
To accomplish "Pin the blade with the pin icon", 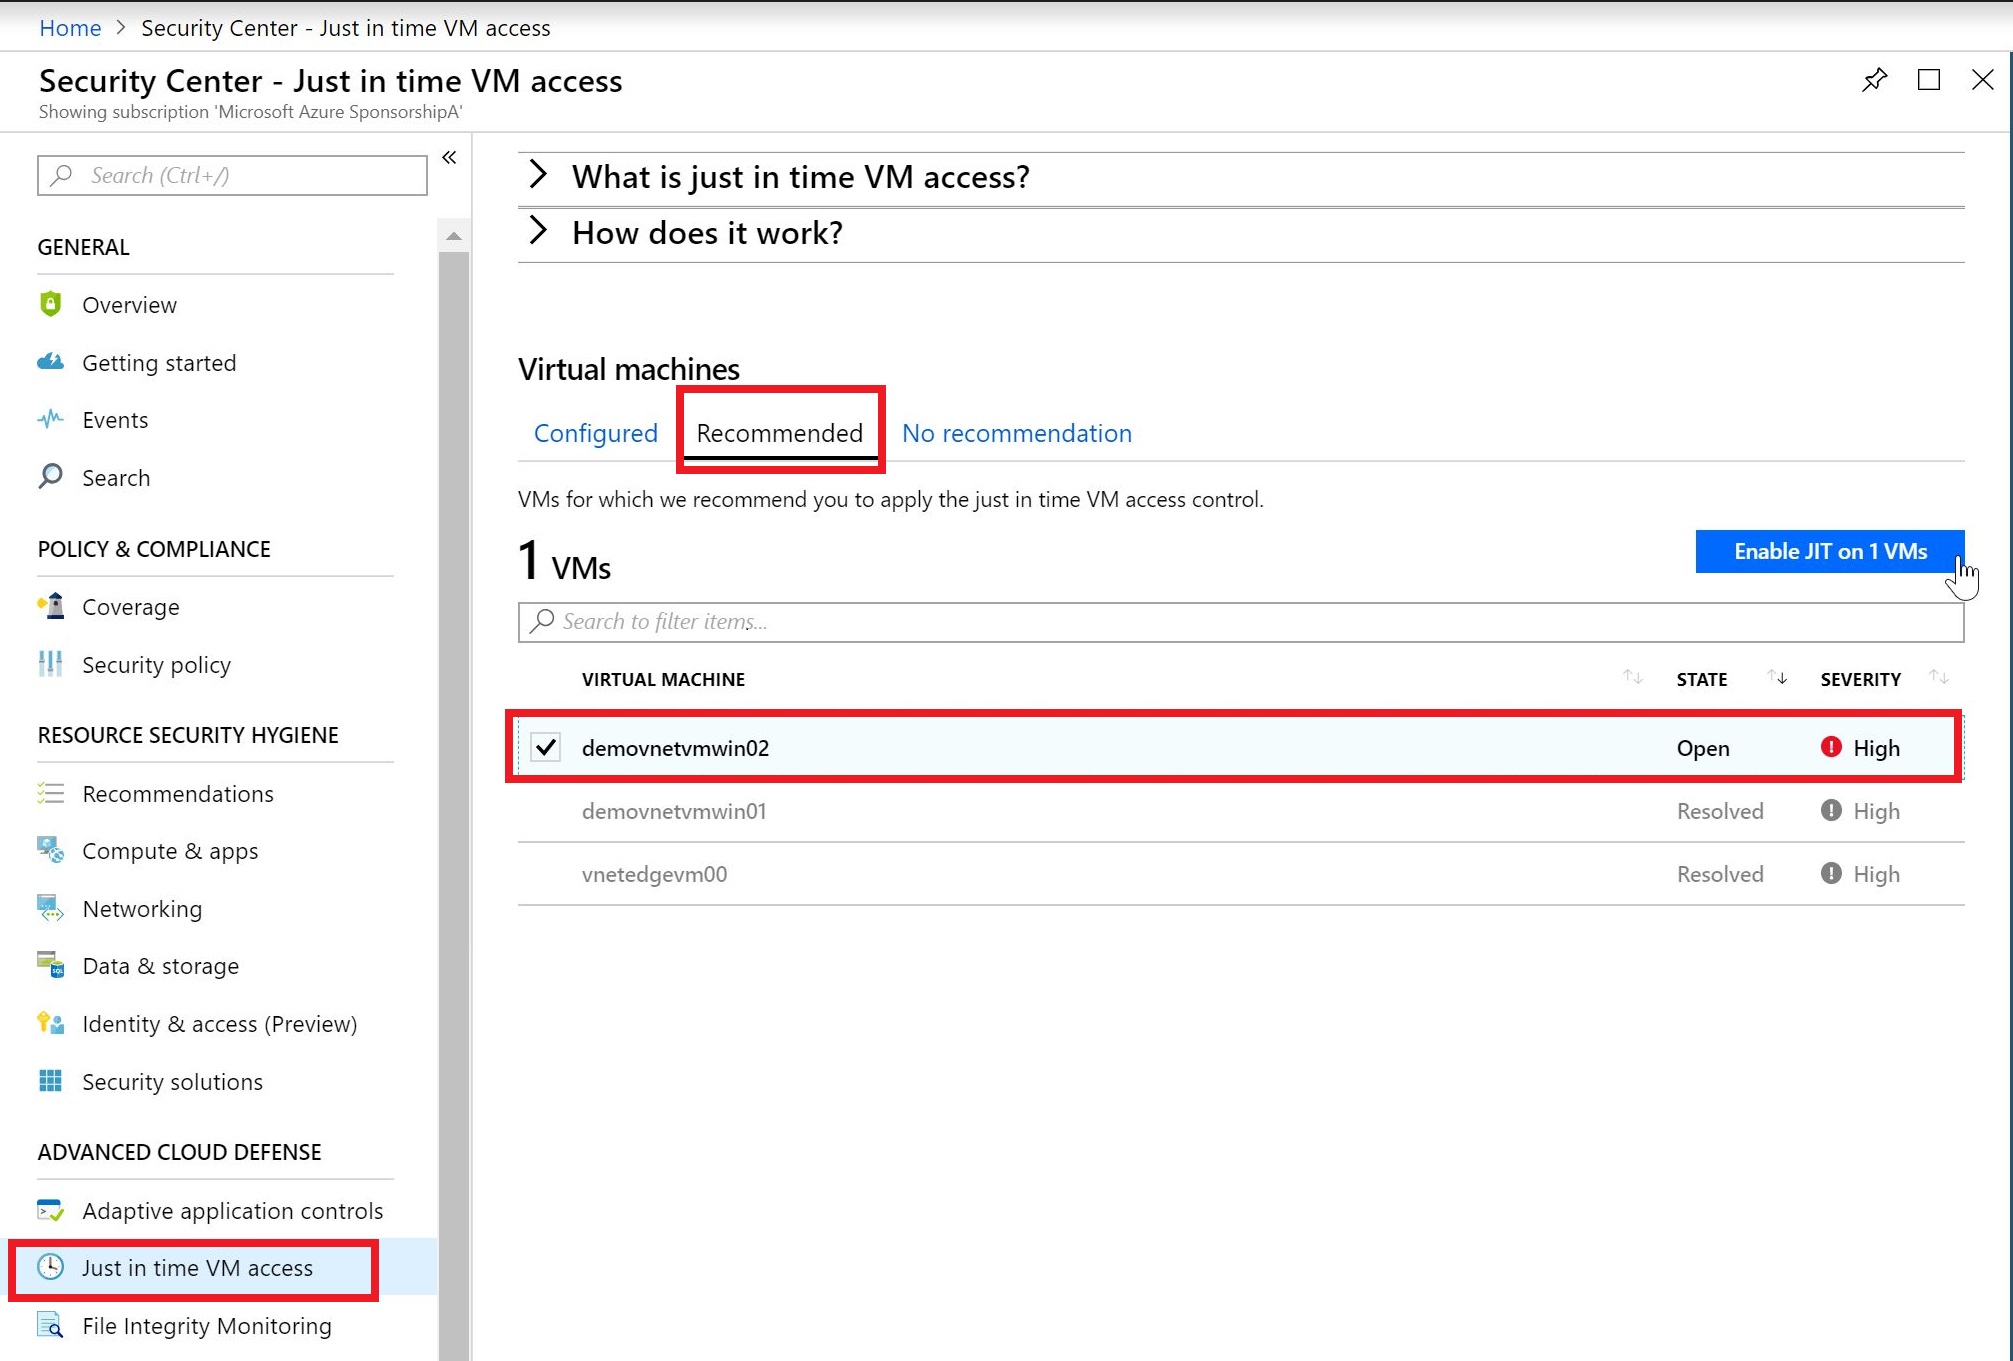I will point(1874,80).
